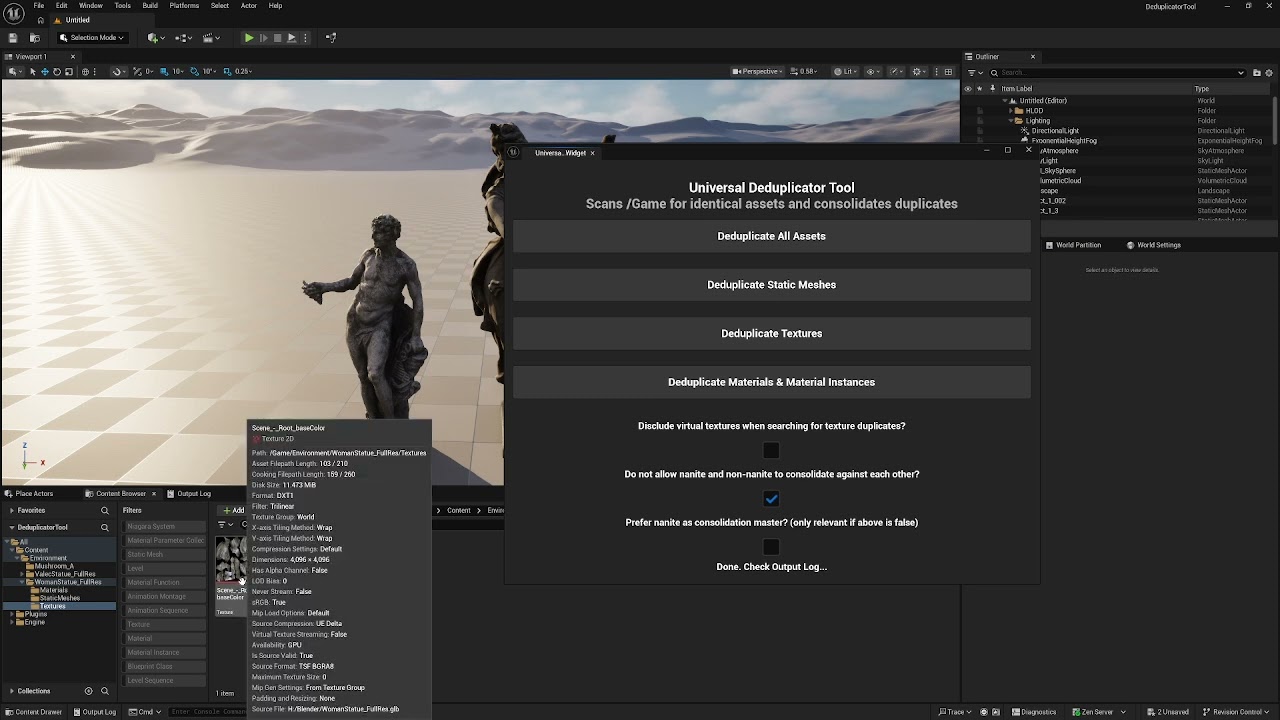1280x720 pixels.
Task: Switch to the World Settings tab
Action: click(1153, 245)
